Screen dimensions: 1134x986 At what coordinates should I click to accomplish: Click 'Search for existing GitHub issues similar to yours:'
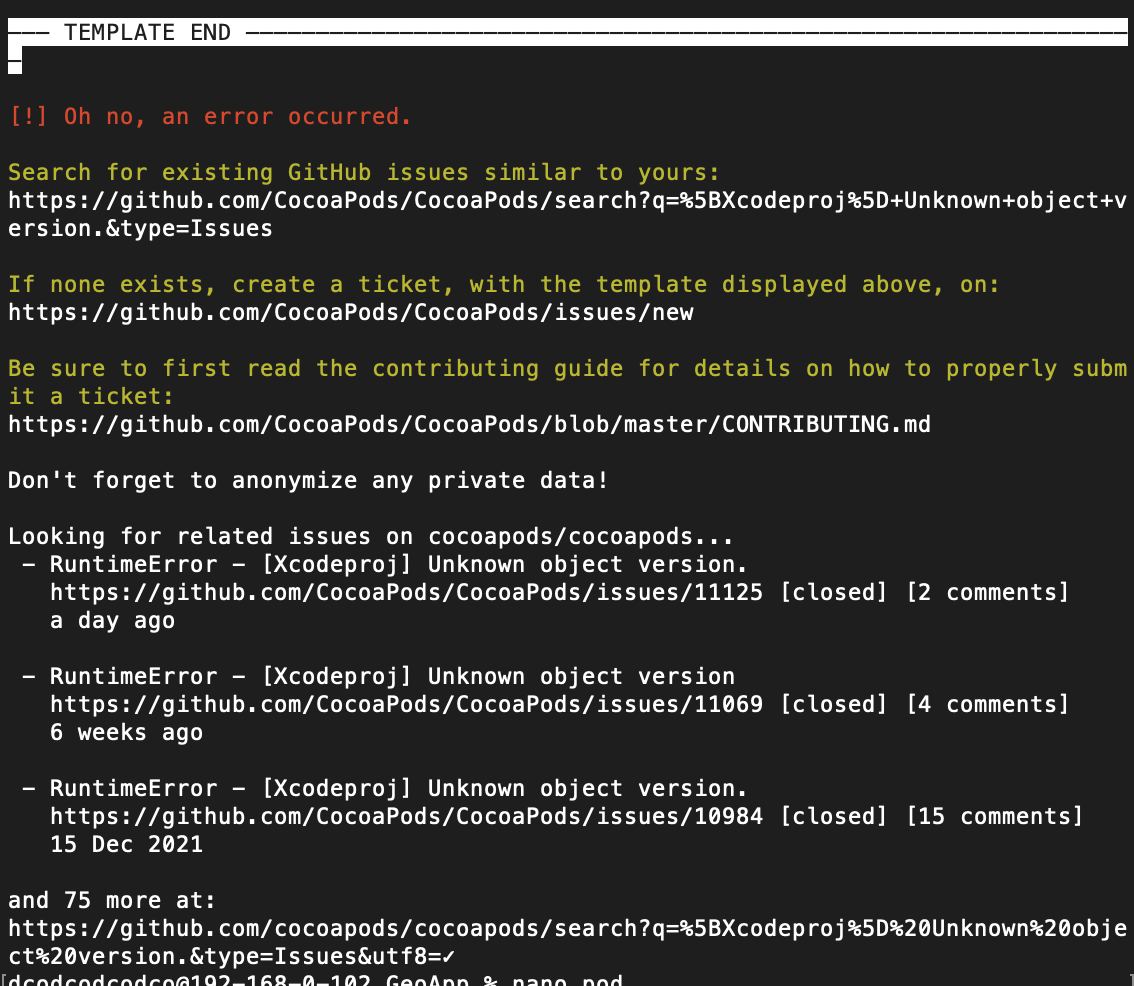tap(364, 173)
